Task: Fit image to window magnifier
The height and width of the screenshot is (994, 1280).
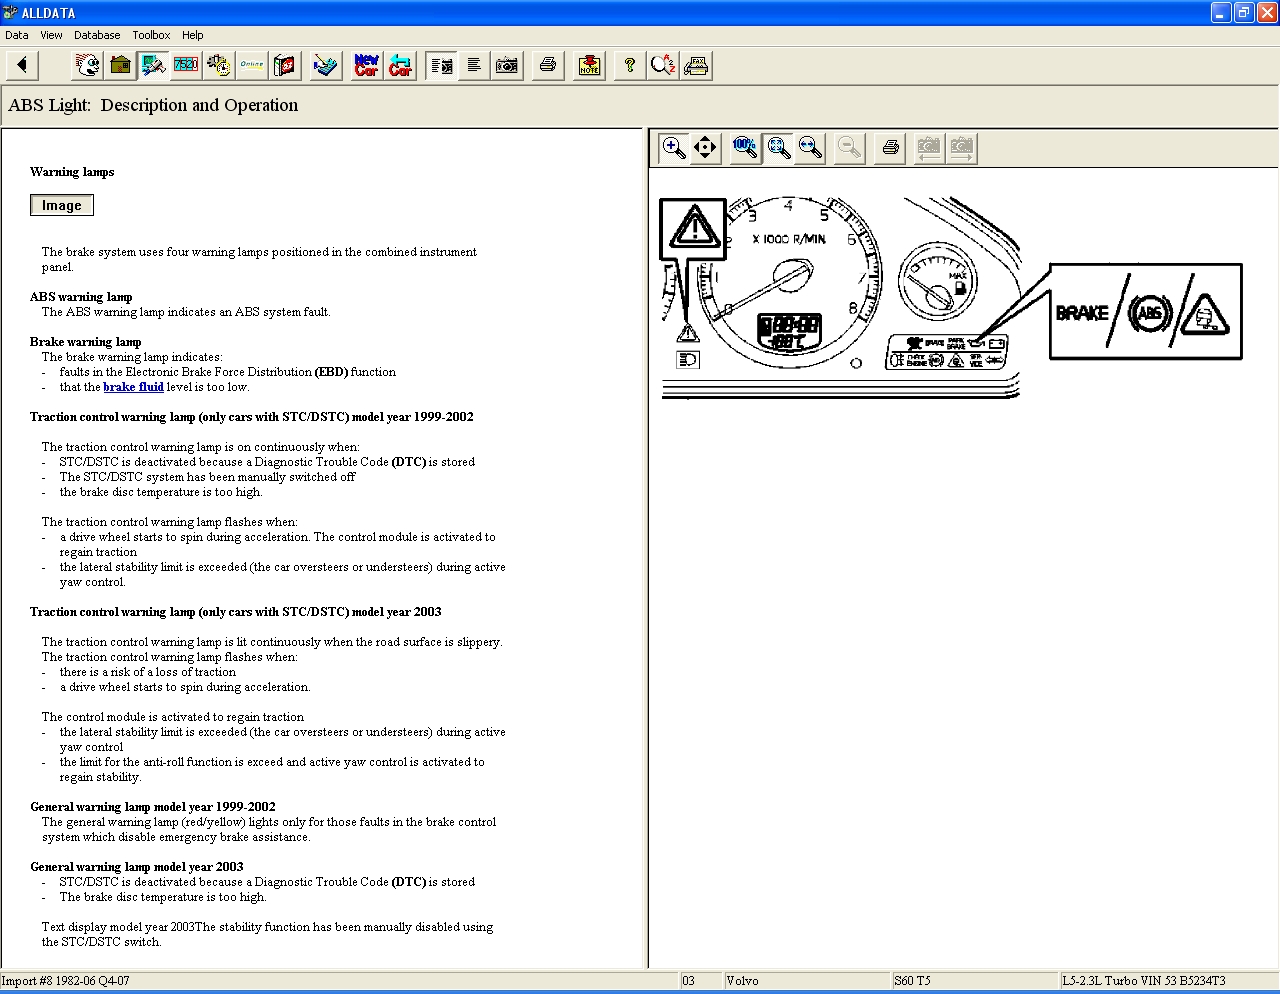Action: tap(778, 148)
